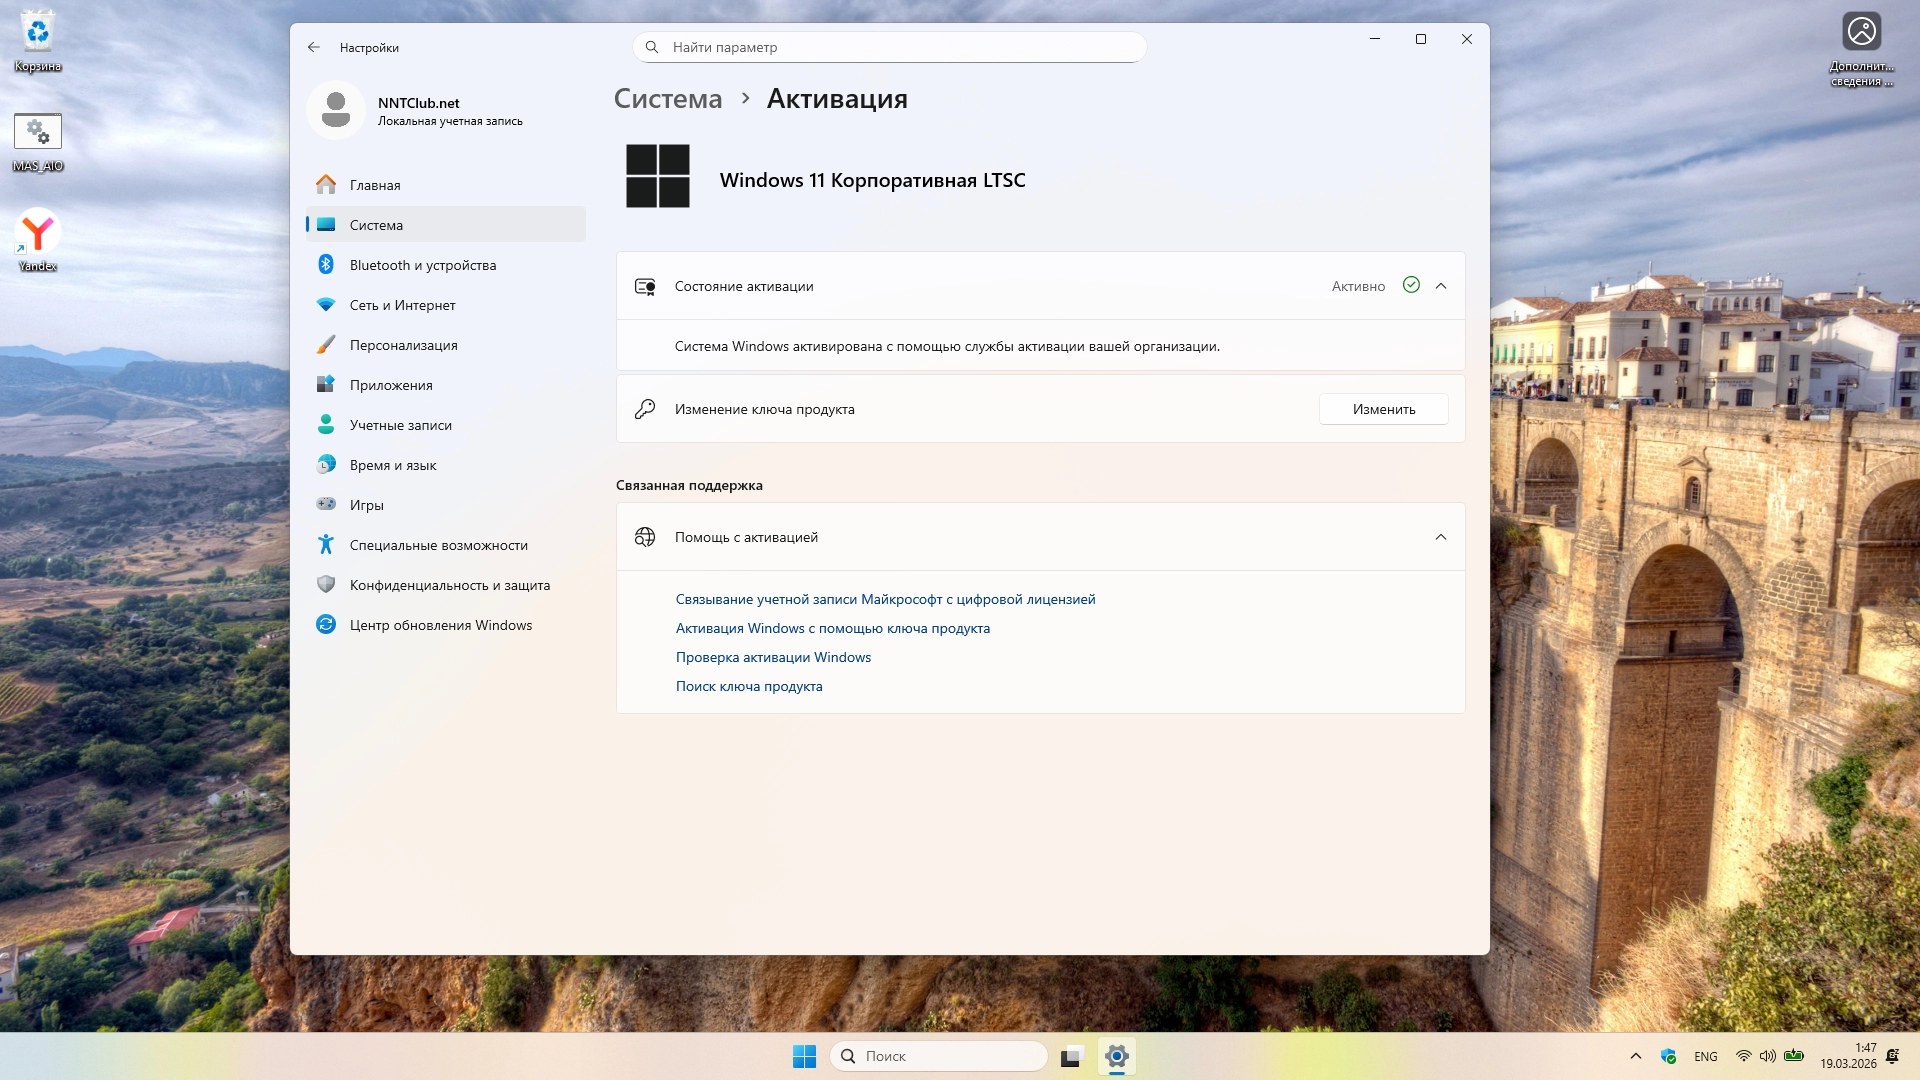Screen dimensions: 1920x1080
Task: Open the Yandex browser desktop shortcut
Action: pos(38,233)
